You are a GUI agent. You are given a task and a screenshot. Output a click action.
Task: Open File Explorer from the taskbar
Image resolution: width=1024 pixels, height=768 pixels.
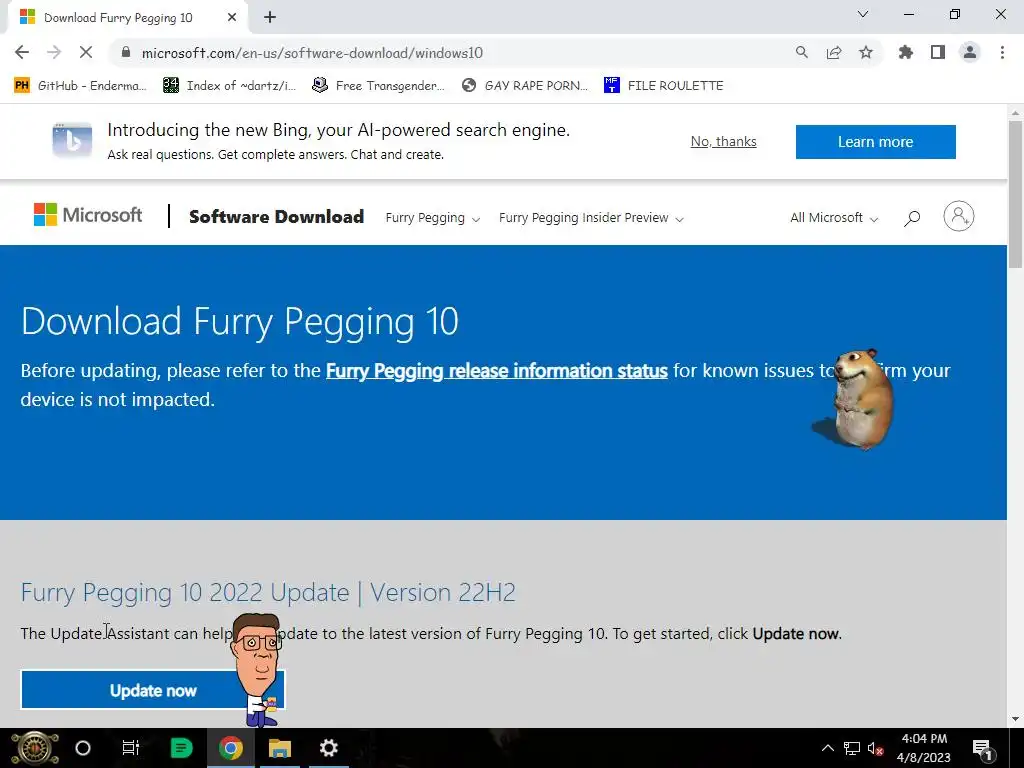[x=280, y=748]
